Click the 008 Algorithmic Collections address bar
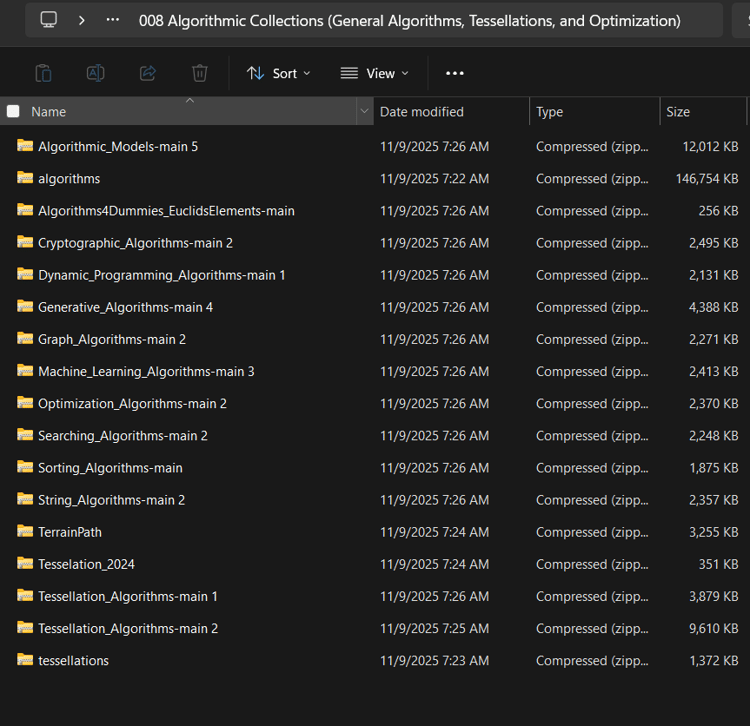Image resolution: width=750 pixels, height=726 pixels. tap(410, 20)
